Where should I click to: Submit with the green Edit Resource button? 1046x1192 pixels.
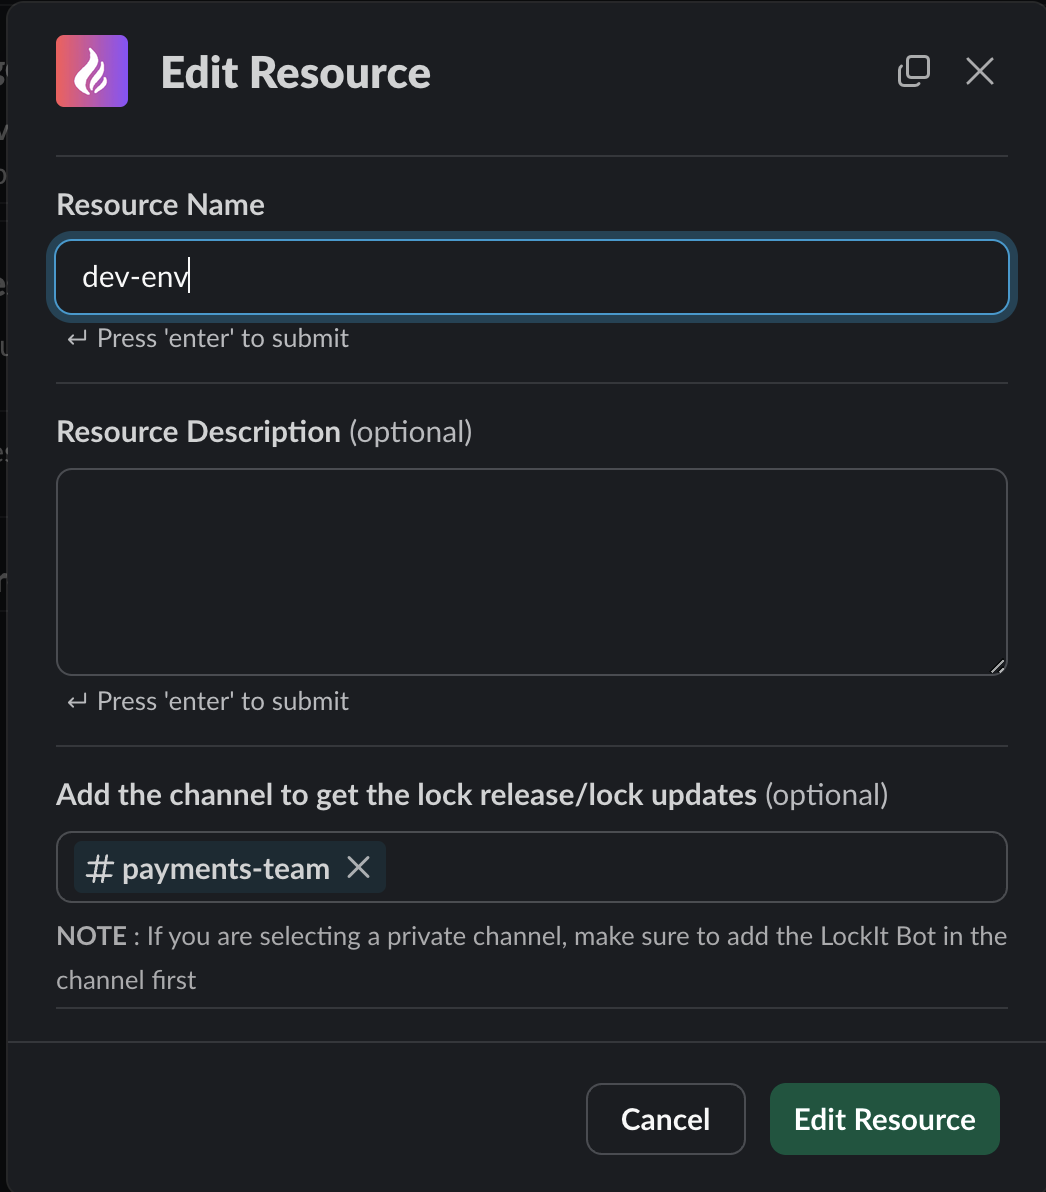click(884, 1119)
